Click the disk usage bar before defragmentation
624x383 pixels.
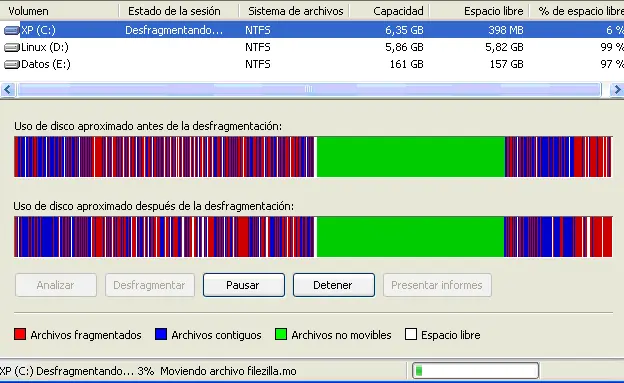pyautogui.click(x=313, y=156)
